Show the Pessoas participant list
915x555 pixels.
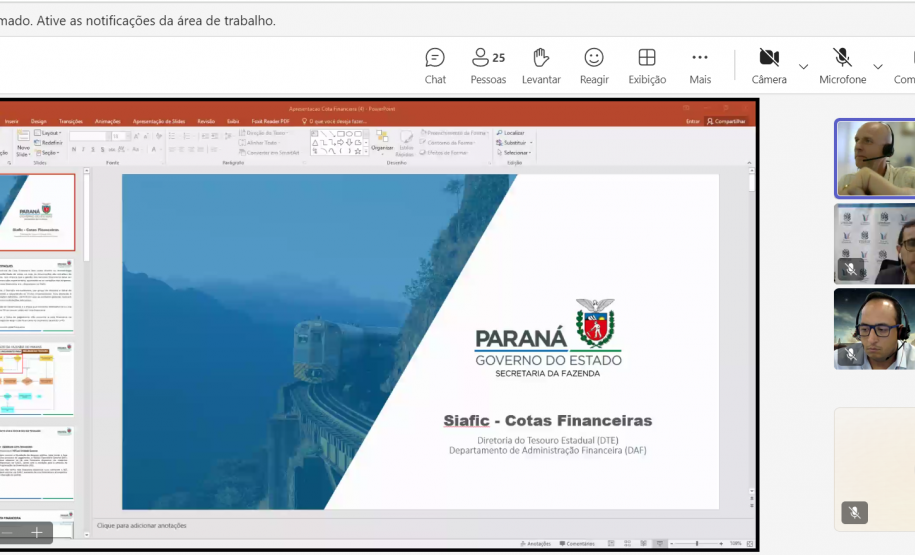point(488,66)
